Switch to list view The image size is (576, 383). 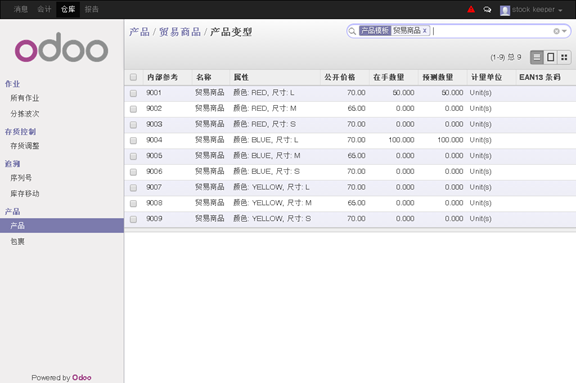pyautogui.click(x=537, y=57)
